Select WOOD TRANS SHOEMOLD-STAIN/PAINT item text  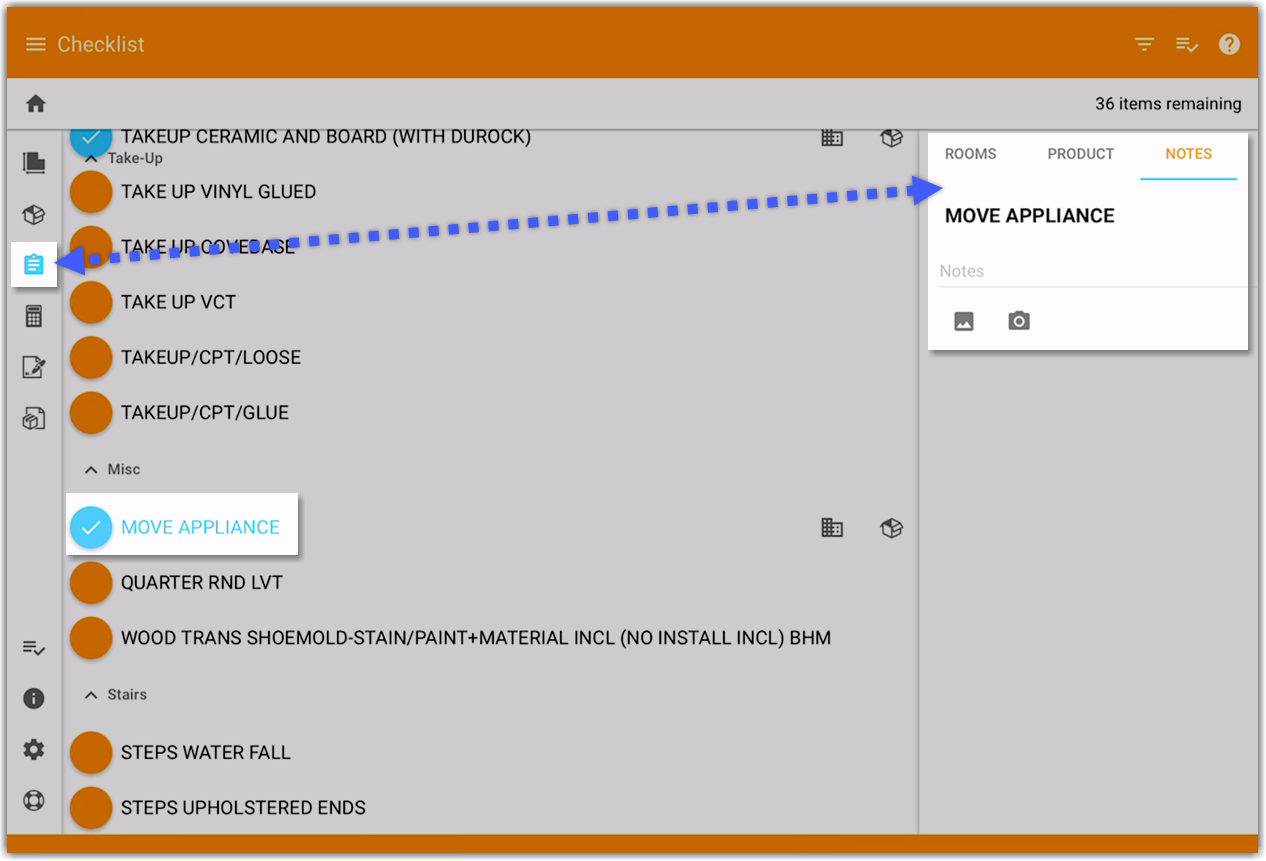(476, 637)
